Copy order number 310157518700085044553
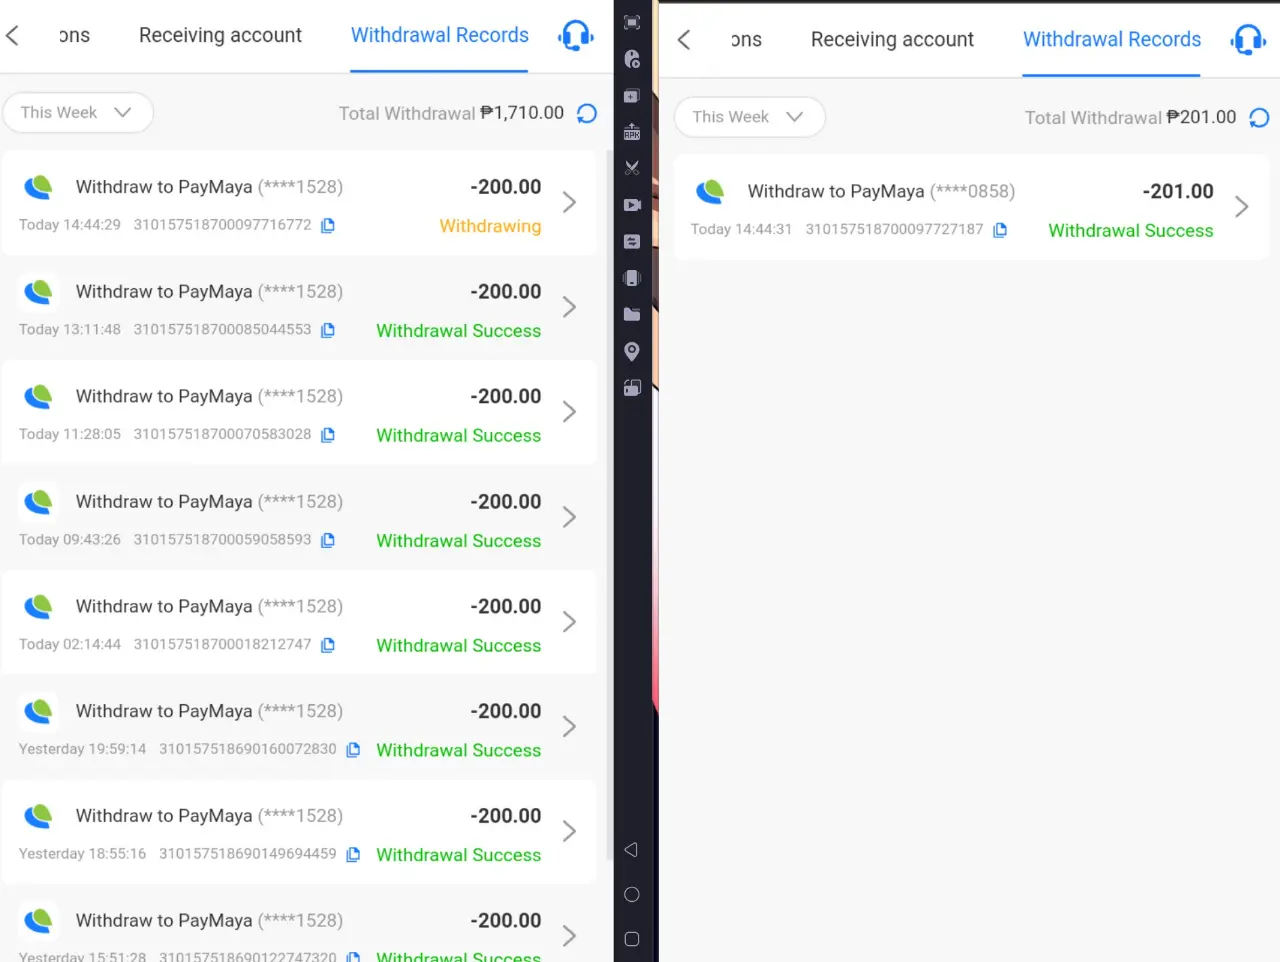 pos(328,330)
